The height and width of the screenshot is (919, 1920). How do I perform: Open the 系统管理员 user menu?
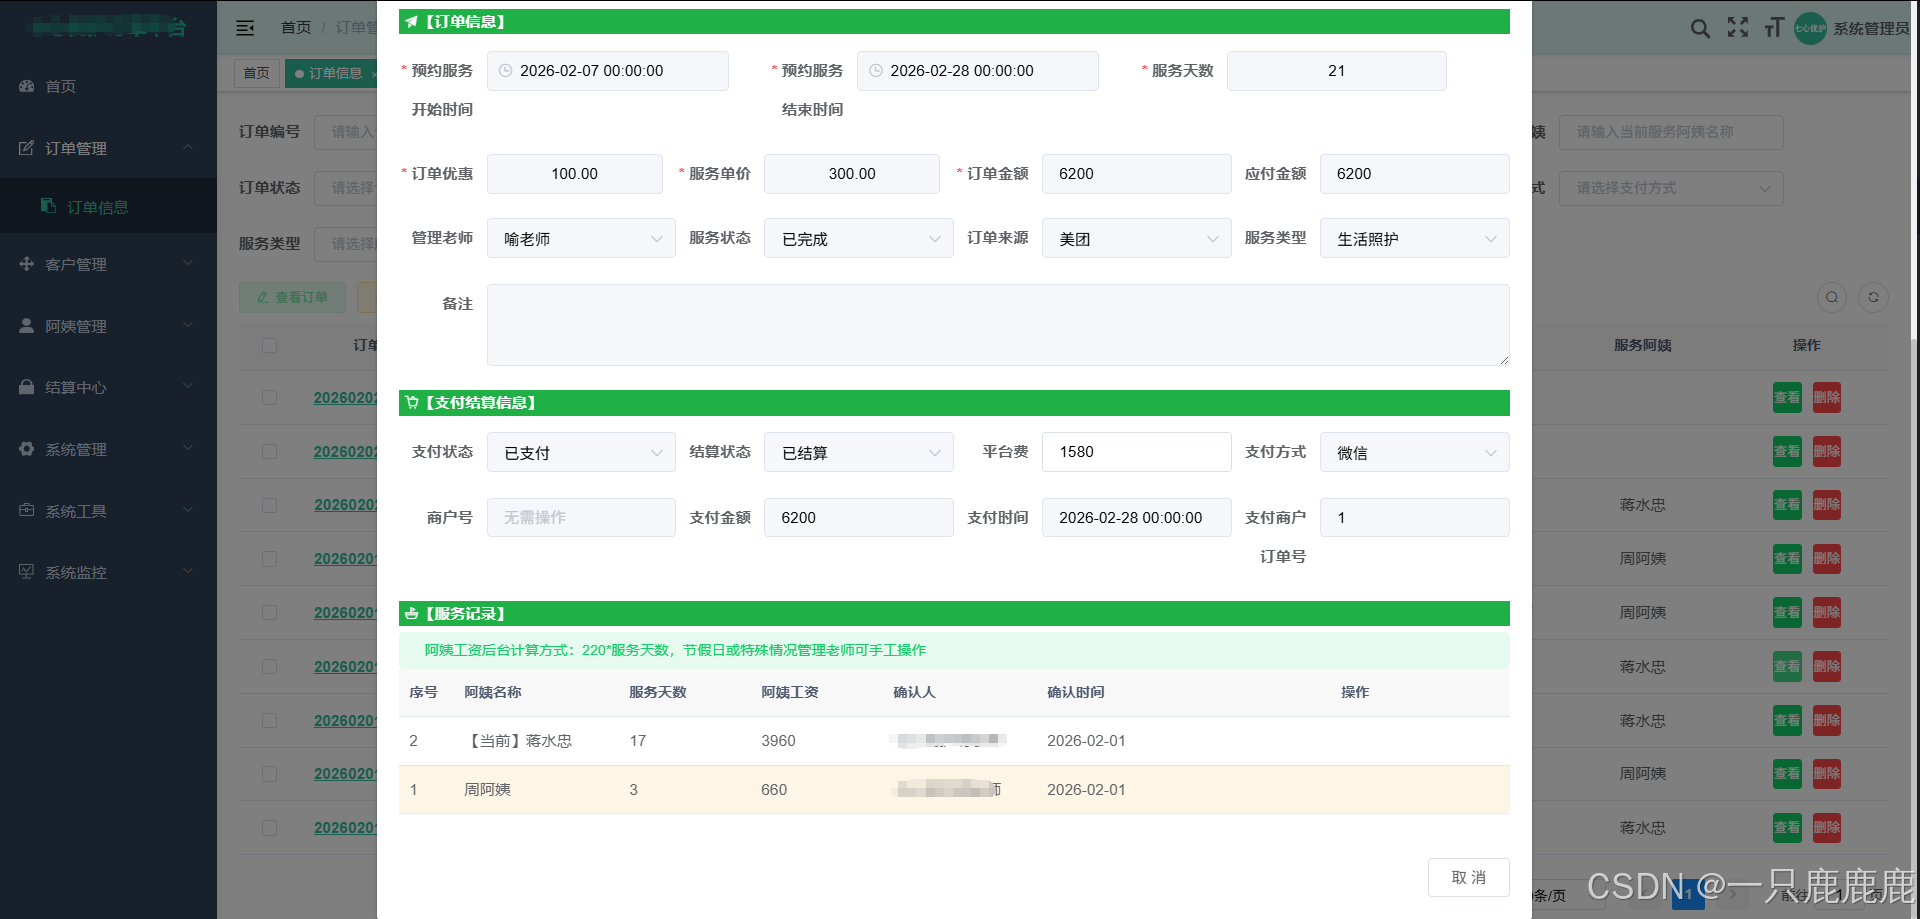click(1871, 29)
